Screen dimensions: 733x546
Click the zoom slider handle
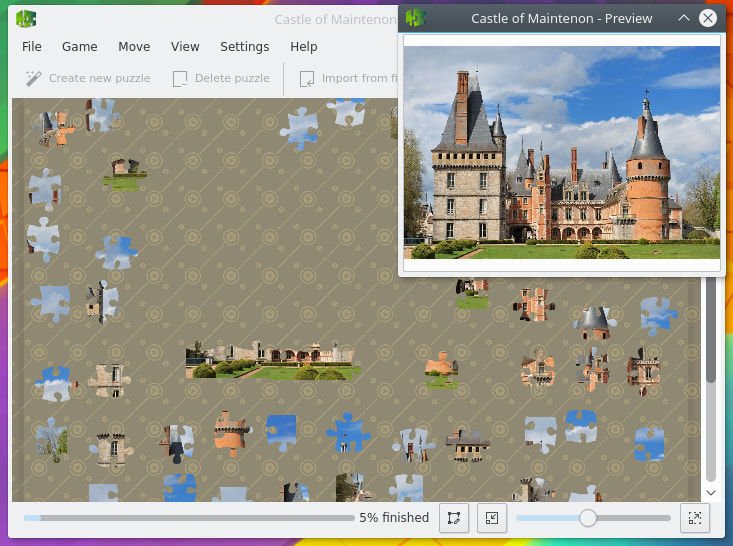[588, 517]
